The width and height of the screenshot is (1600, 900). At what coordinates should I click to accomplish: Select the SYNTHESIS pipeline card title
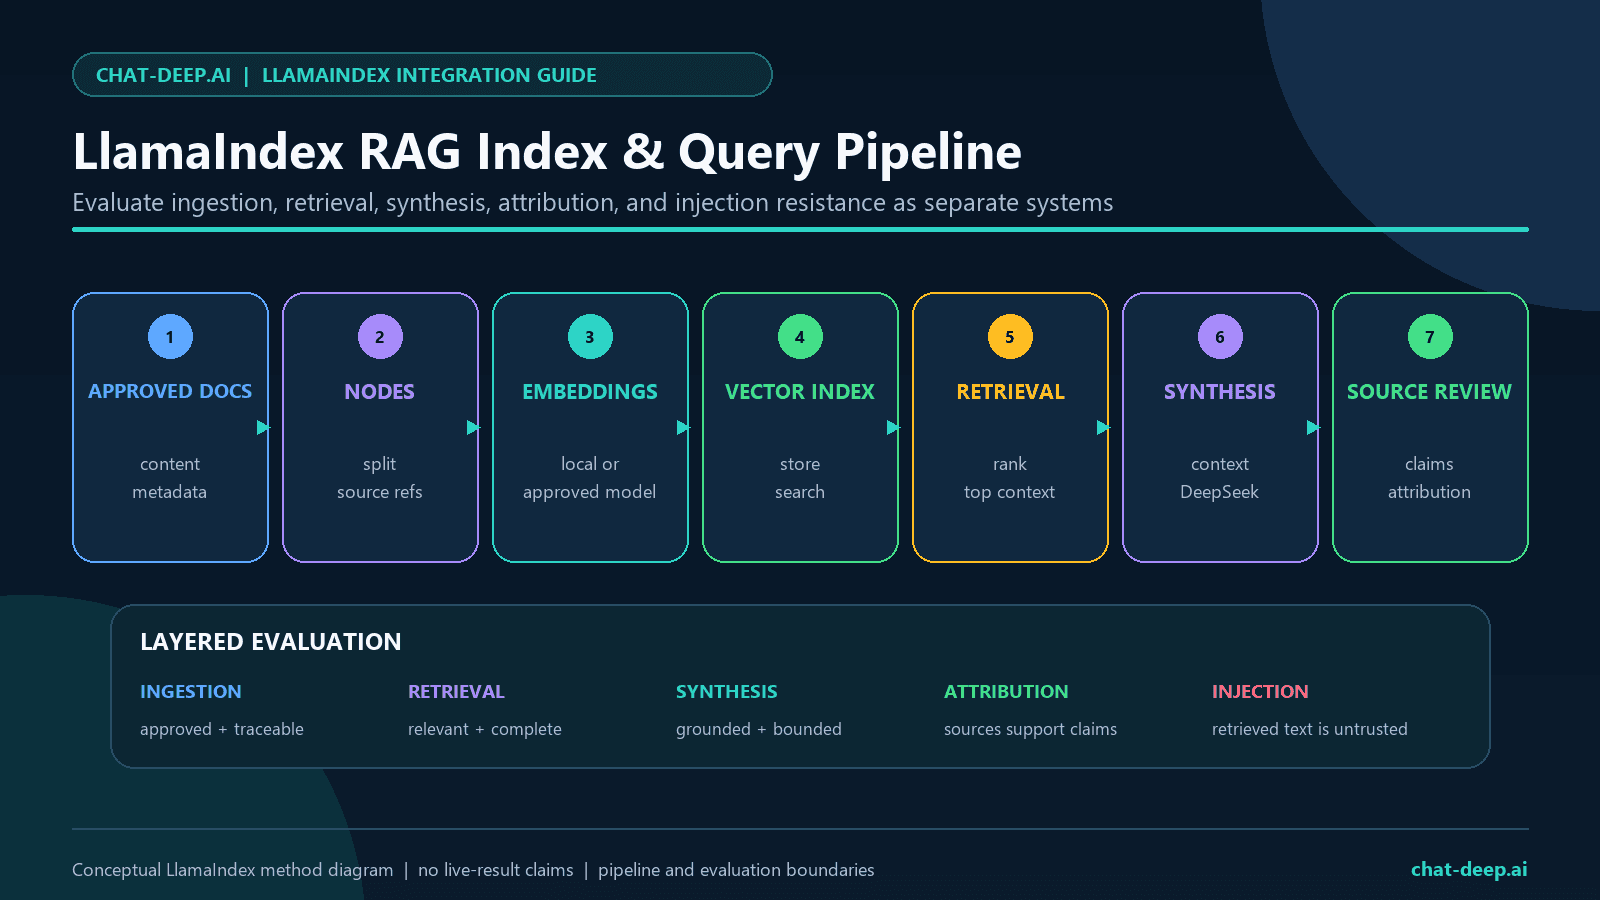[1220, 392]
